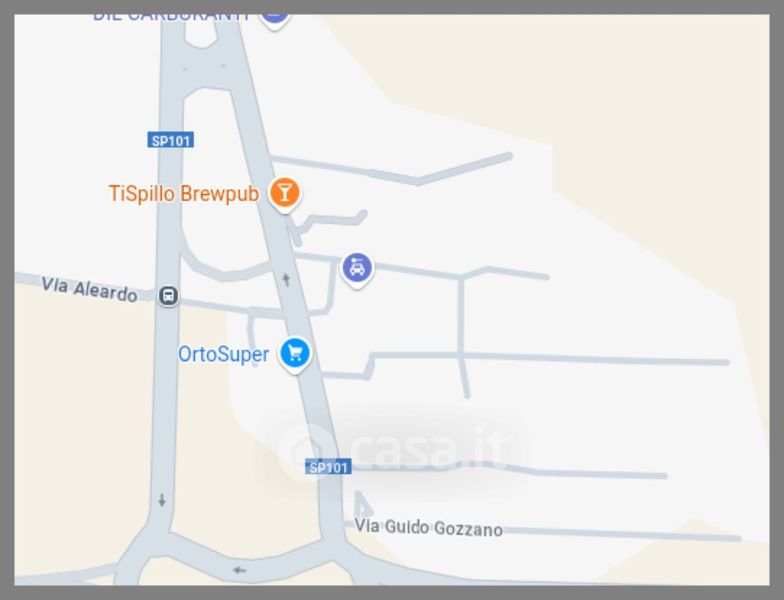Click the purple car service marker
Viewport: 784px width, 600px height.
tap(356, 270)
